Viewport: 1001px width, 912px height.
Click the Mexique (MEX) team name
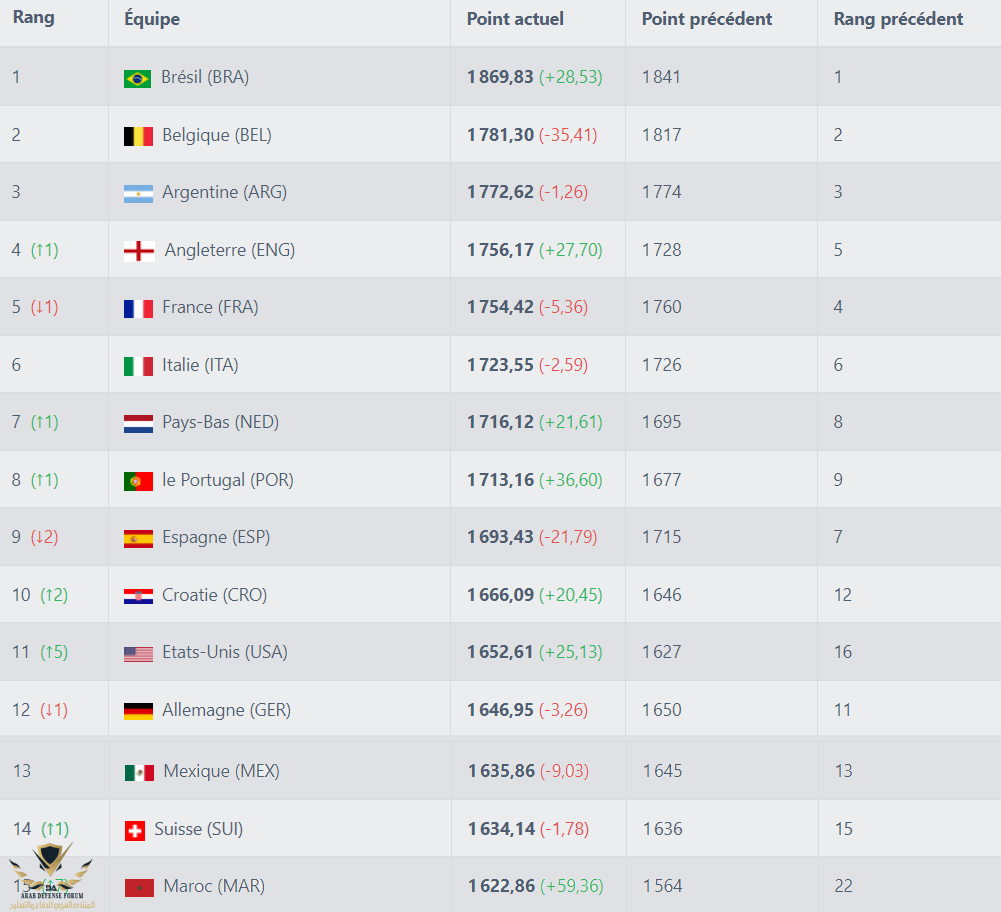point(221,771)
